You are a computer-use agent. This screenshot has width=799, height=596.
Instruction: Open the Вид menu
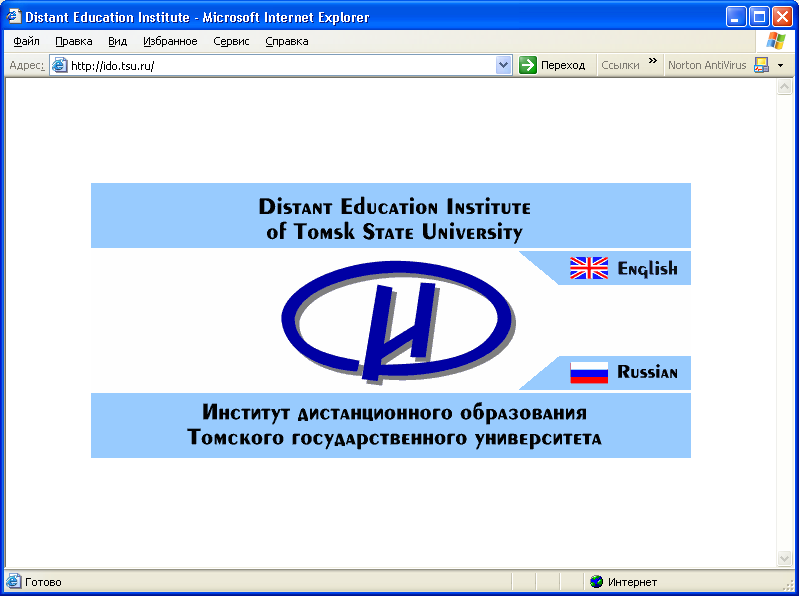[117, 41]
